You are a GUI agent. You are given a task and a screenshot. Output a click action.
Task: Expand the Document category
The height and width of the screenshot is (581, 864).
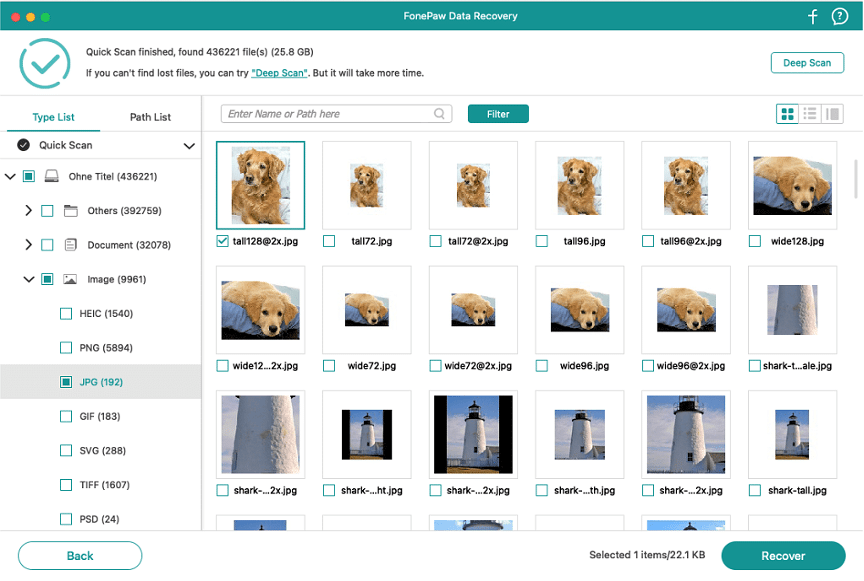point(29,245)
